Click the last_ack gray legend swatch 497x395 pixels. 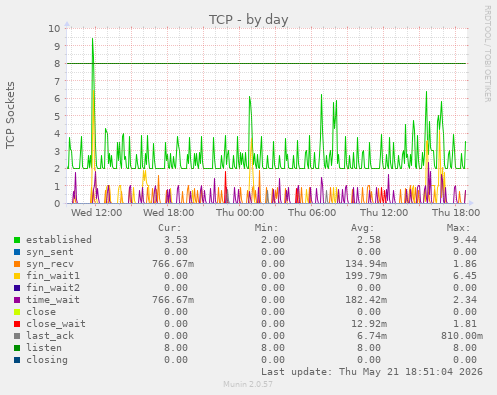(x=17, y=336)
